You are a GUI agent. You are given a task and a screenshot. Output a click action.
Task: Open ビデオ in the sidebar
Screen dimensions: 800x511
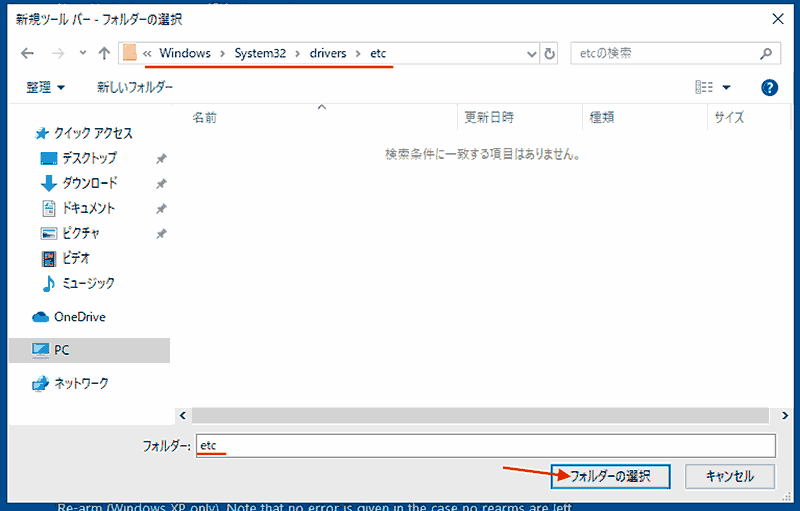point(76,258)
